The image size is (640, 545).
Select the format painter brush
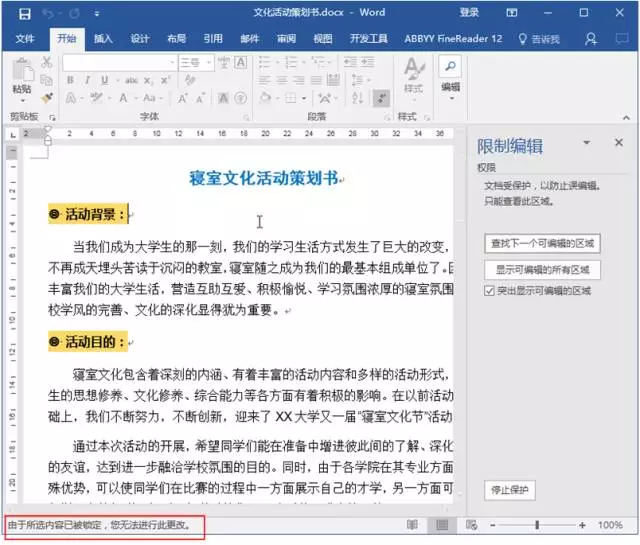(x=47, y=98)
